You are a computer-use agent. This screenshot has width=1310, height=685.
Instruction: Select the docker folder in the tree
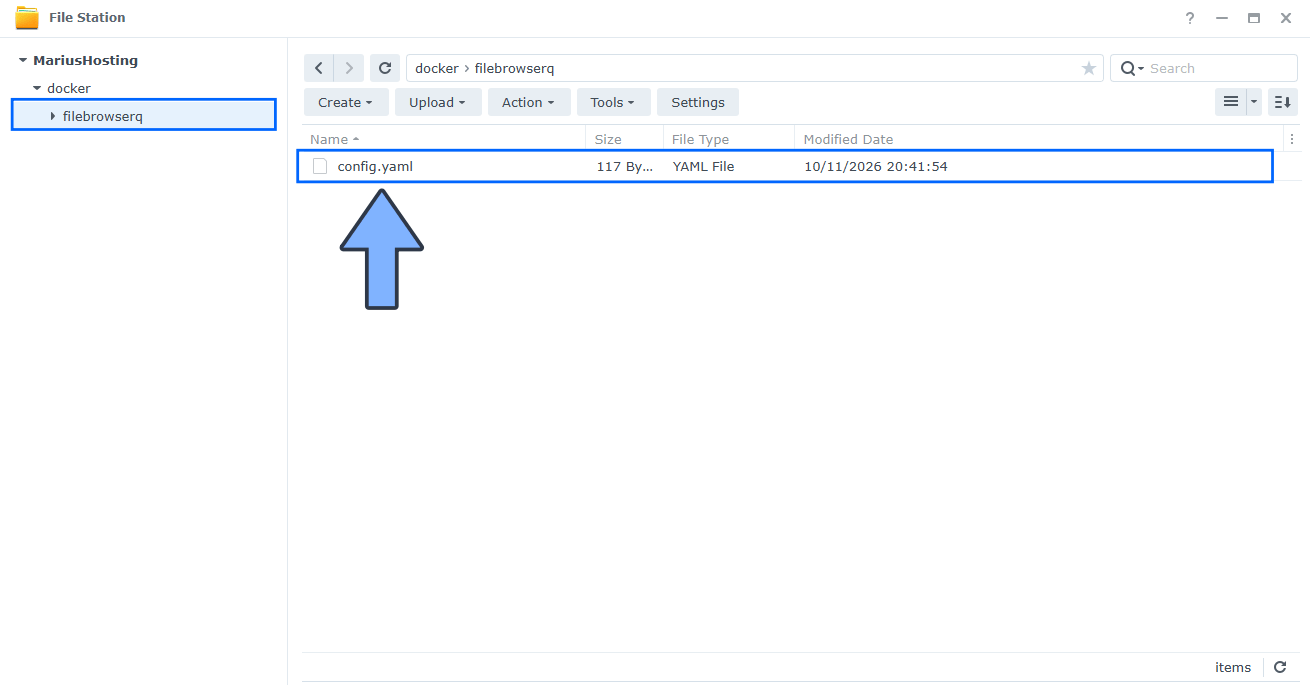69,88
